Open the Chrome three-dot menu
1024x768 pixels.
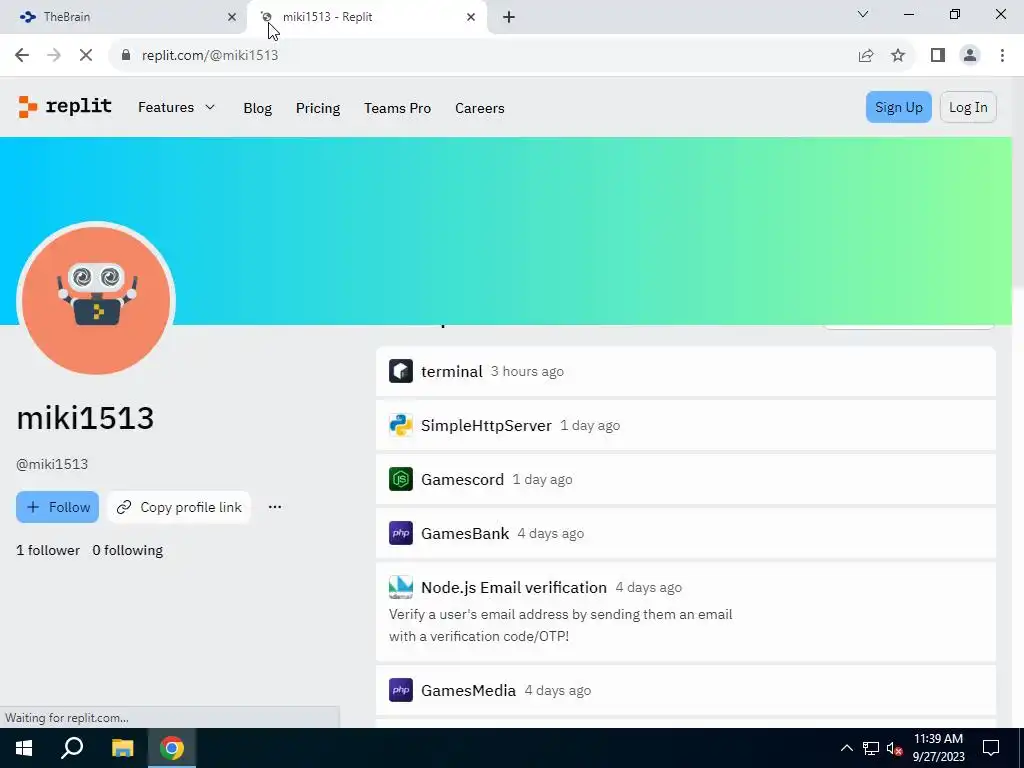pyautogui.click(x=1002, y=55)
